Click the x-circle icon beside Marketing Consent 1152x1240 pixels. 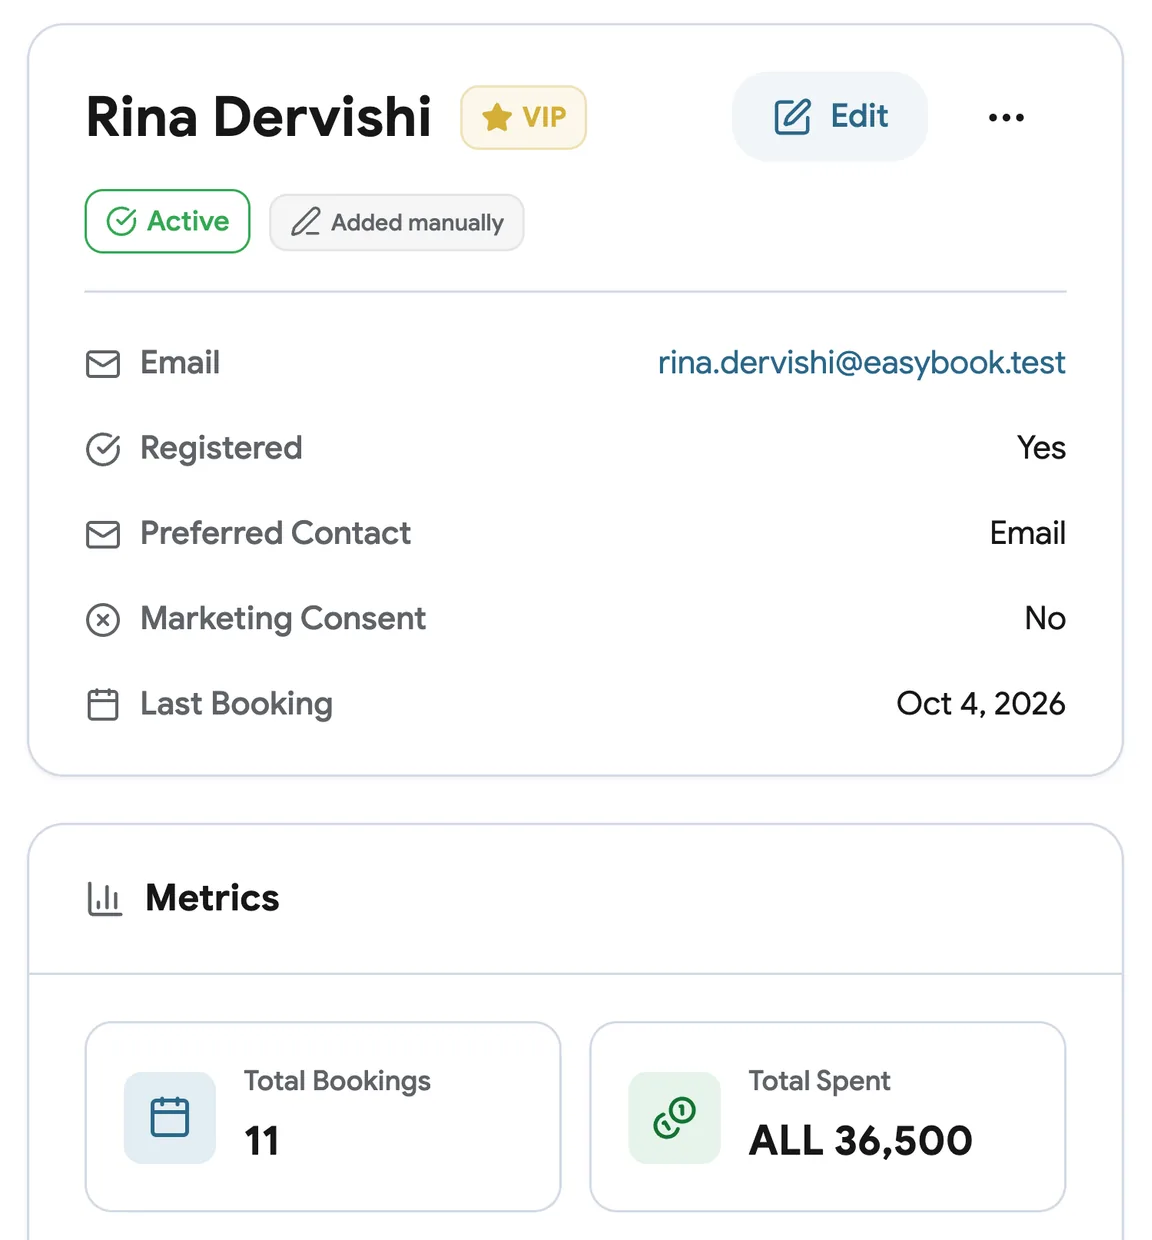tap(103, 620)
